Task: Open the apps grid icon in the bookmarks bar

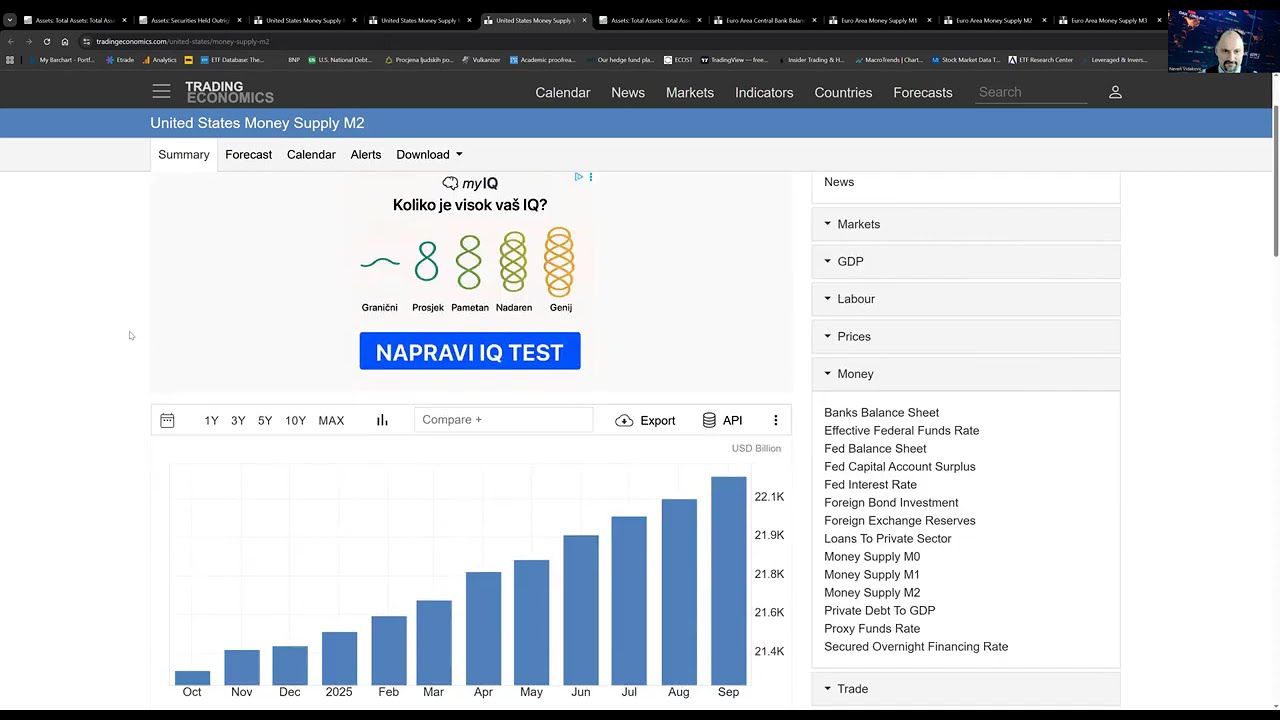Action: [x=10, y=60]
